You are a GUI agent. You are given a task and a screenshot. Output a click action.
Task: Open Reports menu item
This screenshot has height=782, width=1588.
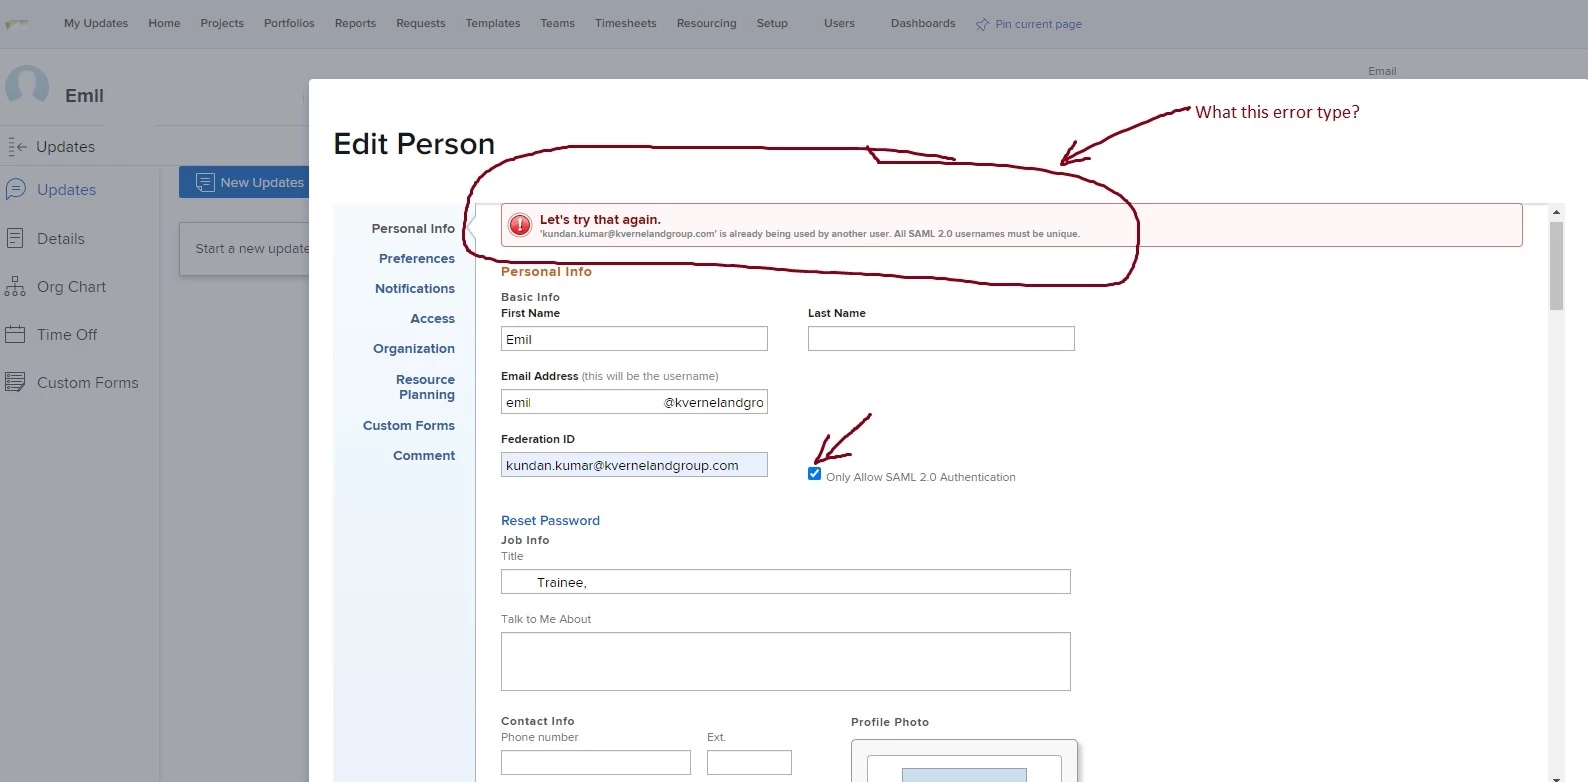click(x=355, y=23)
